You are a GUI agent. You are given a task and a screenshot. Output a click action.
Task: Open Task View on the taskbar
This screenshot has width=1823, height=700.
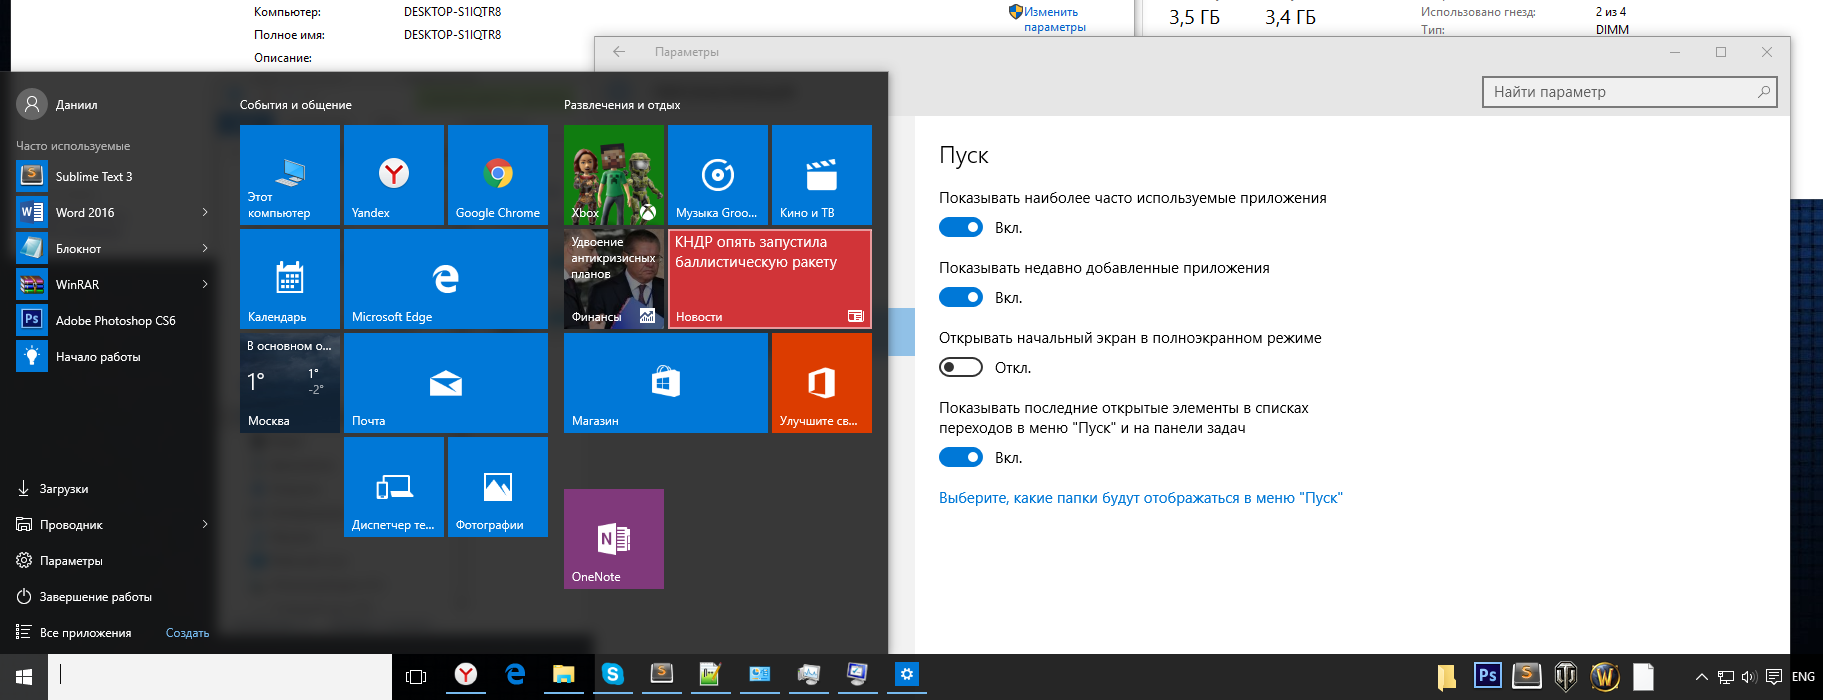click(x=416, y=677)
